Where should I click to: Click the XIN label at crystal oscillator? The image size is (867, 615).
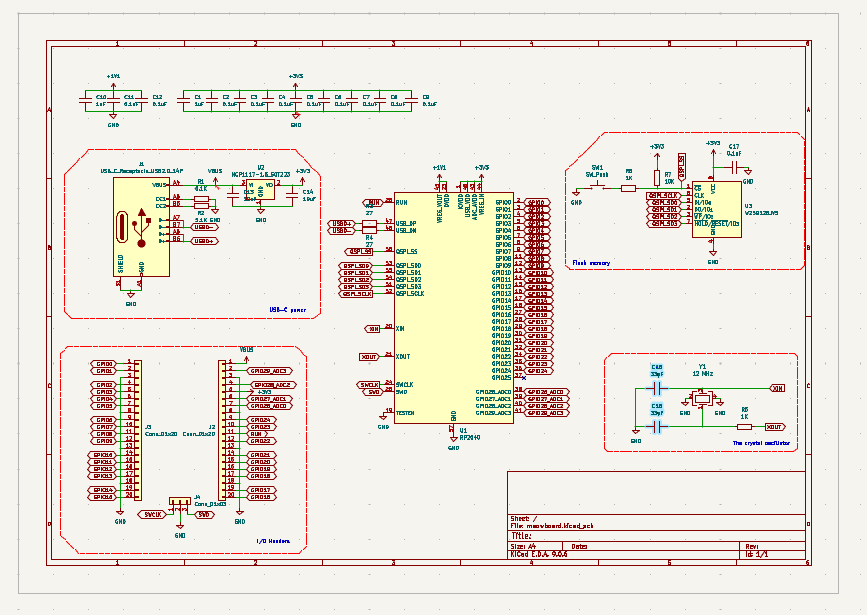(x=777, y=387)
